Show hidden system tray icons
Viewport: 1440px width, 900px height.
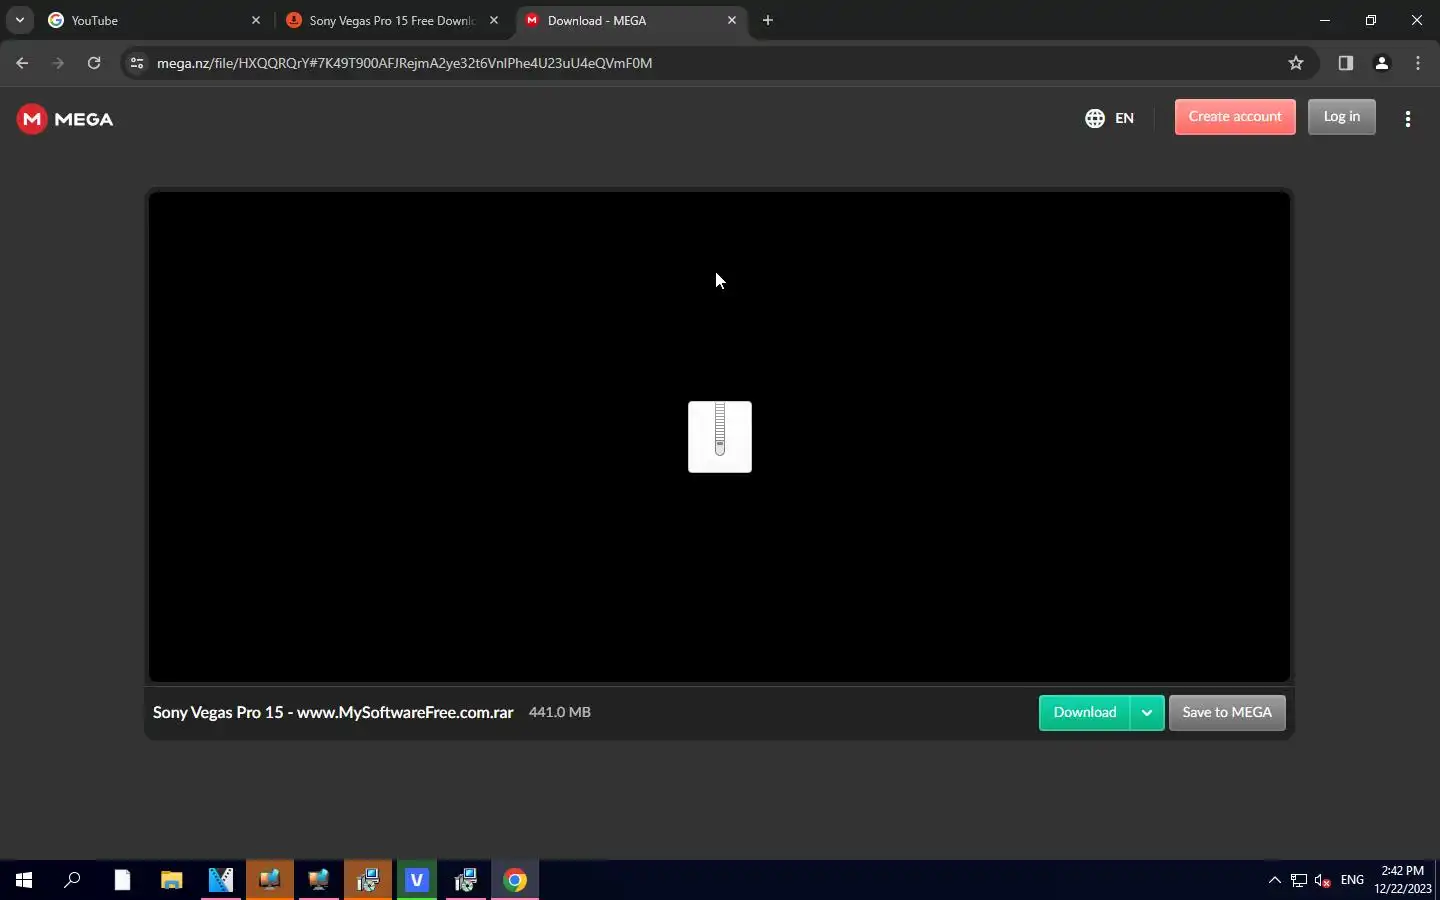click(1274, 880)
